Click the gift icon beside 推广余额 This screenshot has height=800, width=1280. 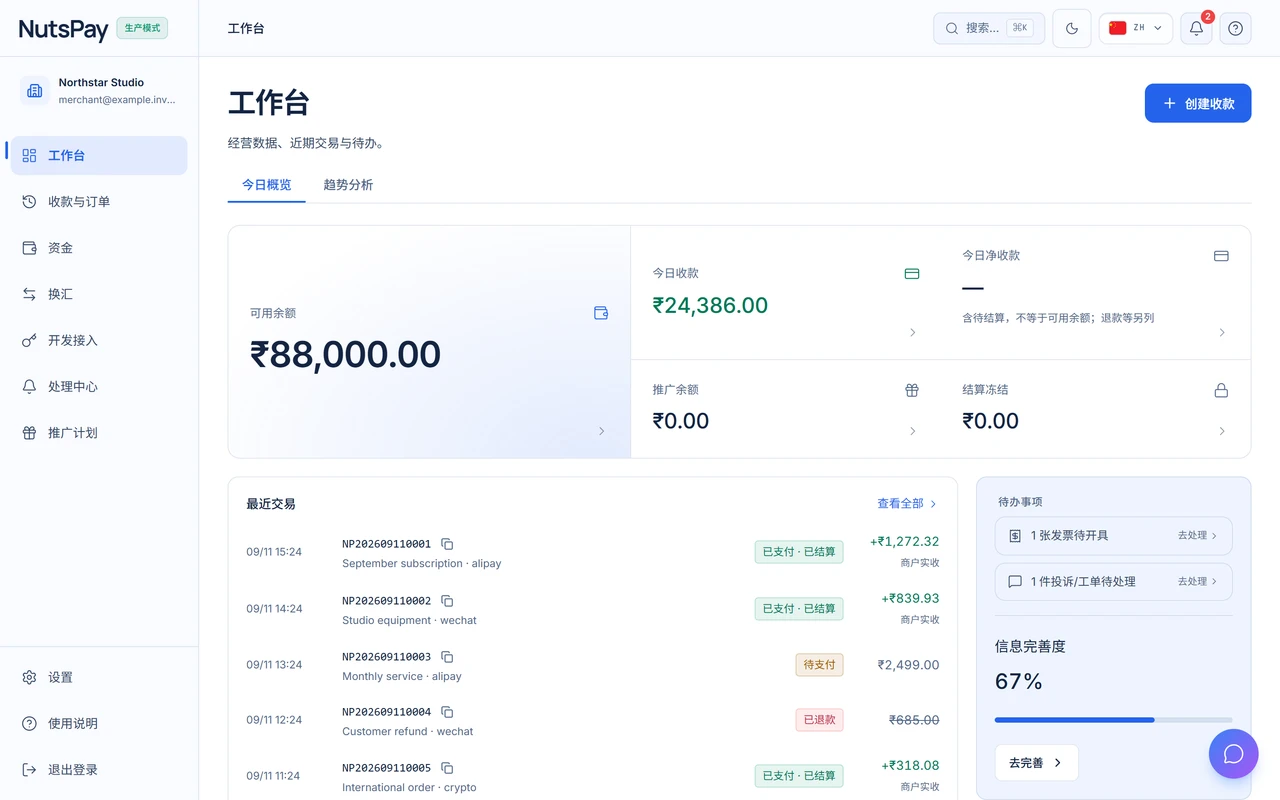point(912,390)
